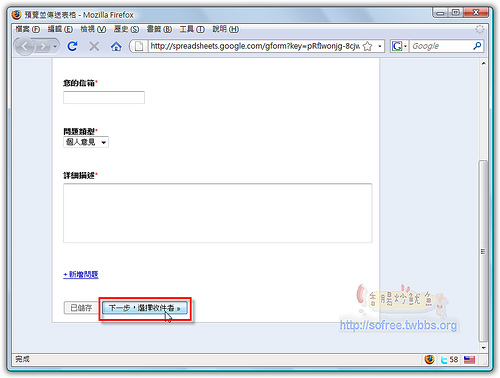Close the Firefox window
This screenshot has height=378, width=500.
click(x=476, y=13)
